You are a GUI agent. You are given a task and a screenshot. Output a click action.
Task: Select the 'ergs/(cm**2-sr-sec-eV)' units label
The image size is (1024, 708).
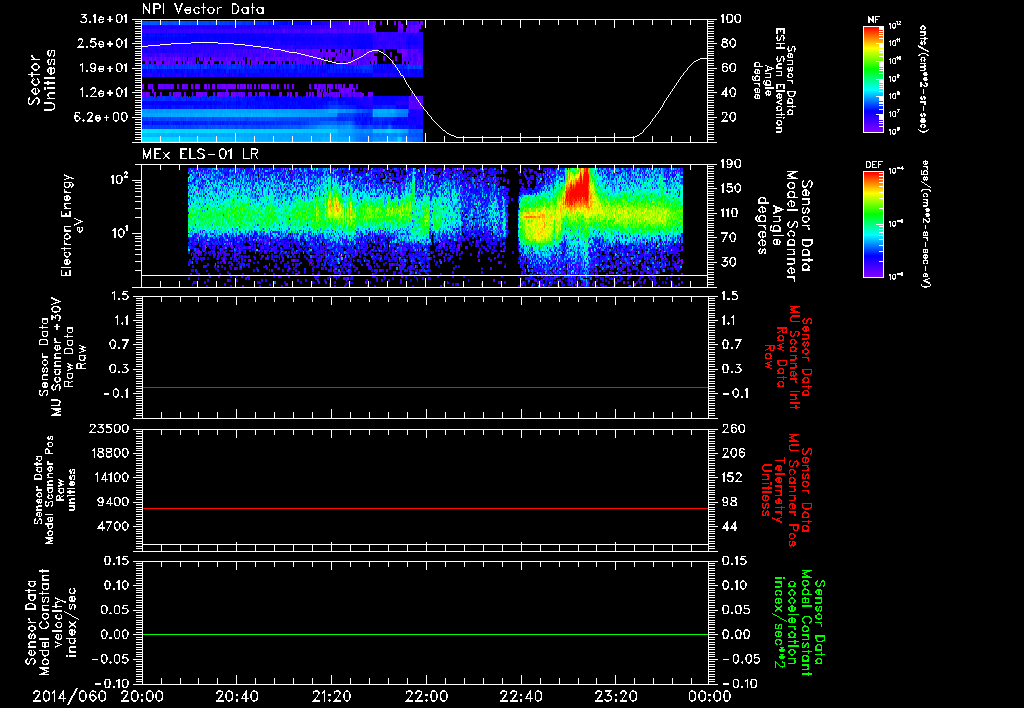[x=925, y=224]
